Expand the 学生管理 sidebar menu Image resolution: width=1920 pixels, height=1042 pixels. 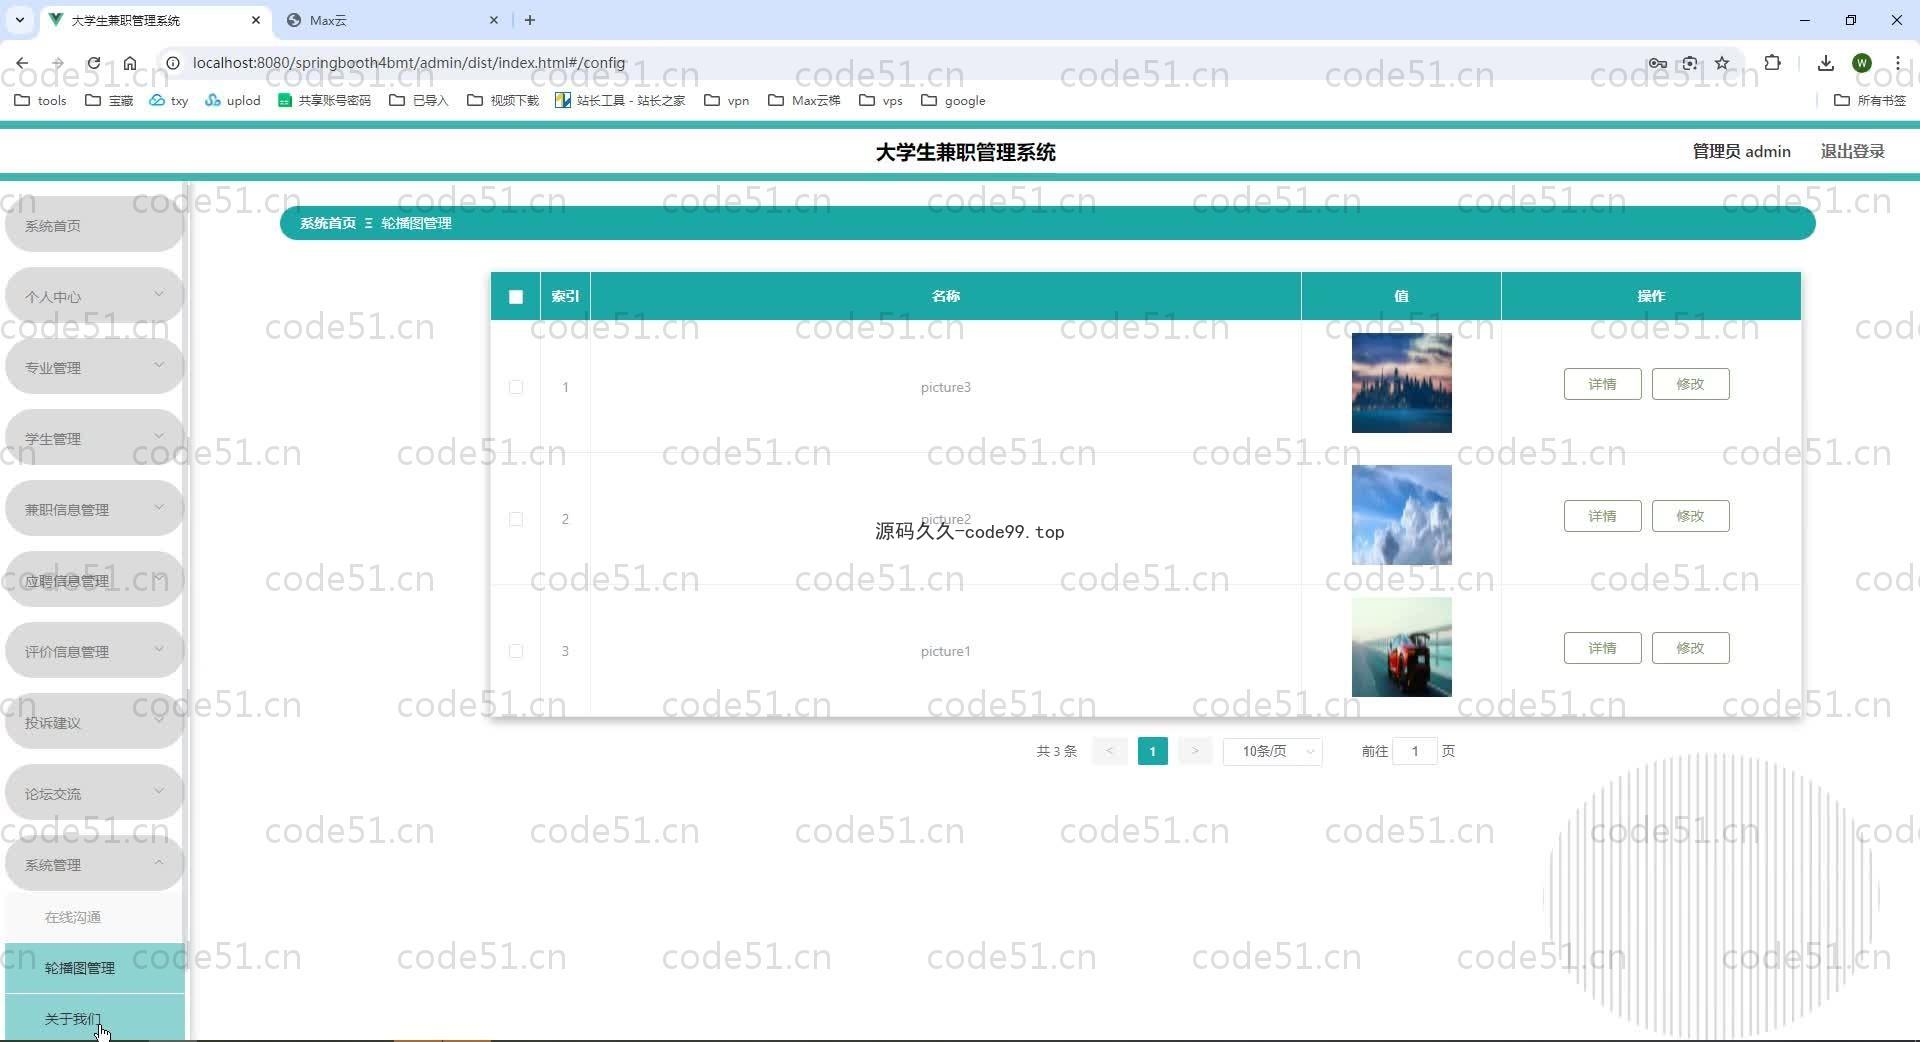coord(94,438)
